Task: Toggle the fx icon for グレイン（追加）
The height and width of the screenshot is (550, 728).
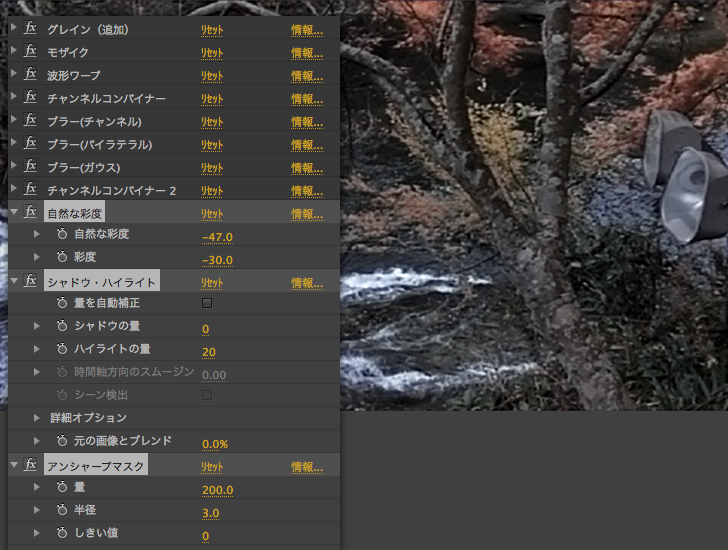Action: tap(31, 29)
